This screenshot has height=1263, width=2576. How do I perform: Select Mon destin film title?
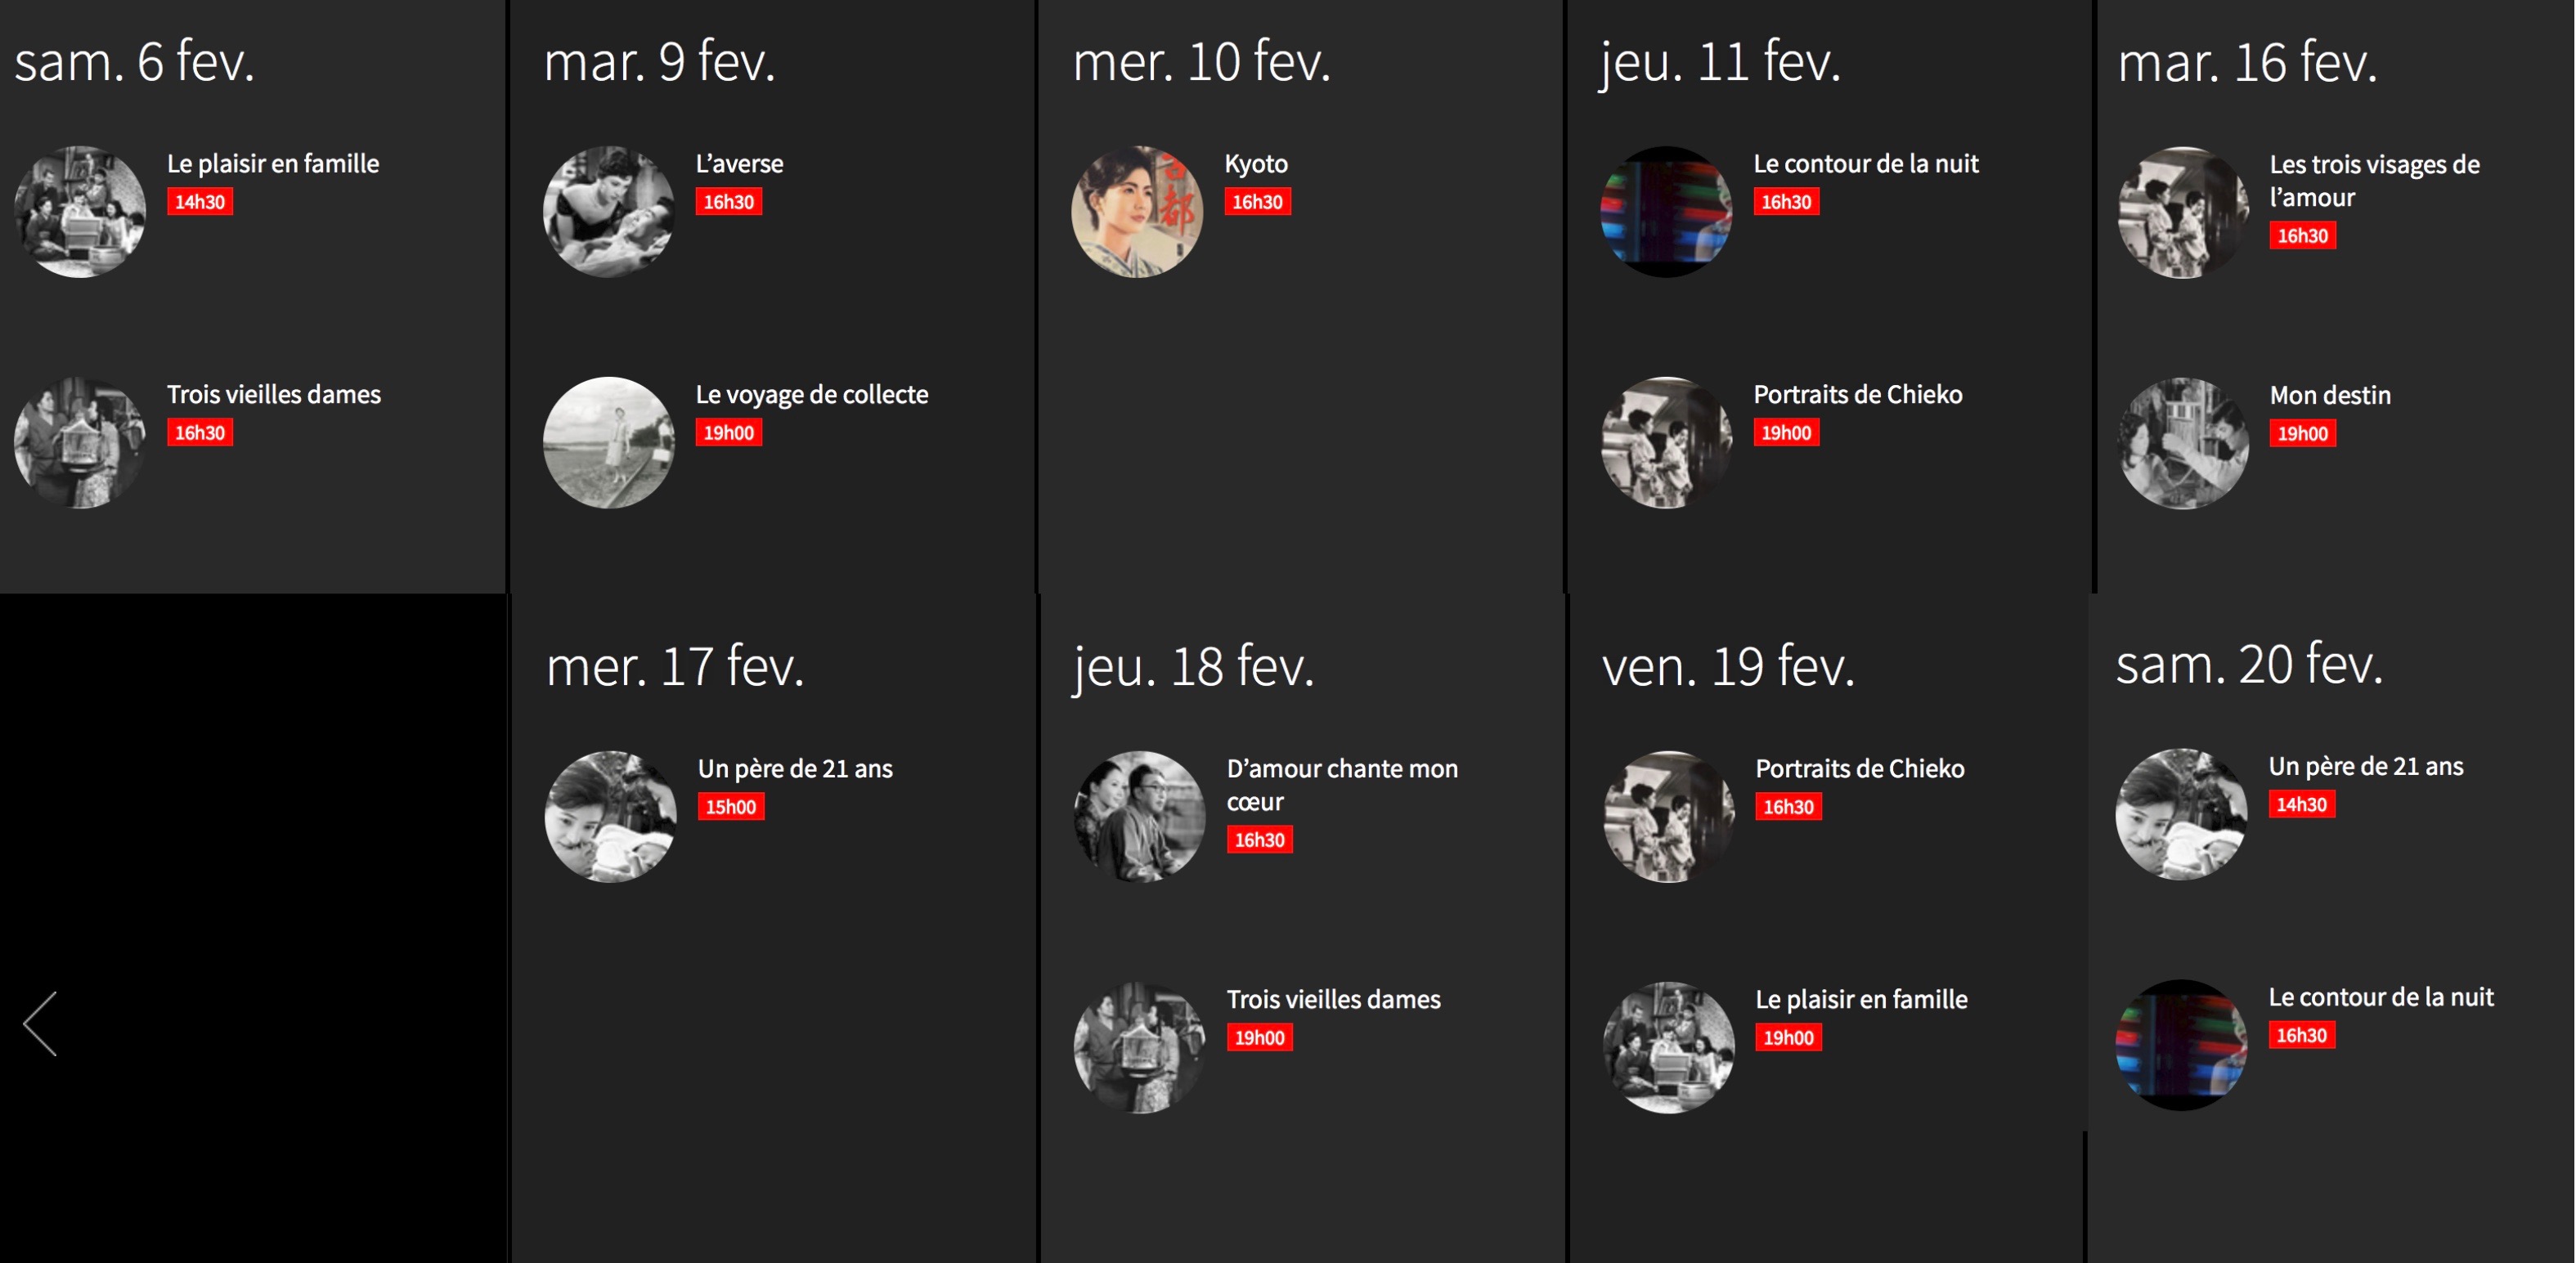(x=2329, y=396)
